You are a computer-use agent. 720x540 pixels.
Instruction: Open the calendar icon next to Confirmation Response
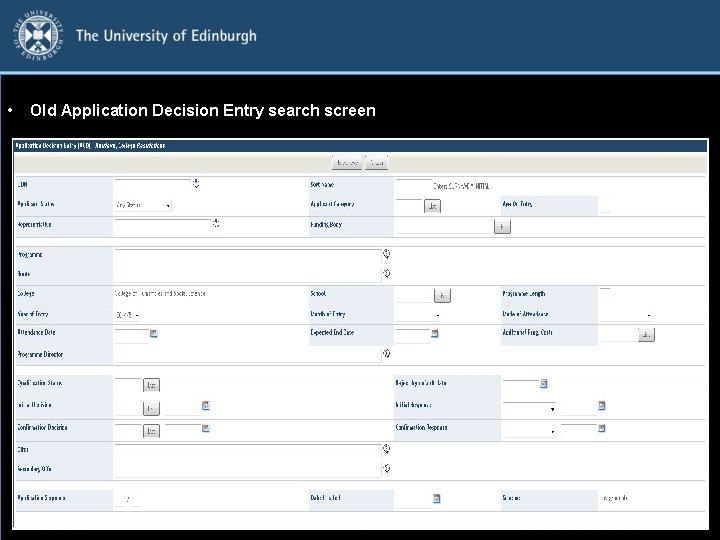click(x=602, y=428)
